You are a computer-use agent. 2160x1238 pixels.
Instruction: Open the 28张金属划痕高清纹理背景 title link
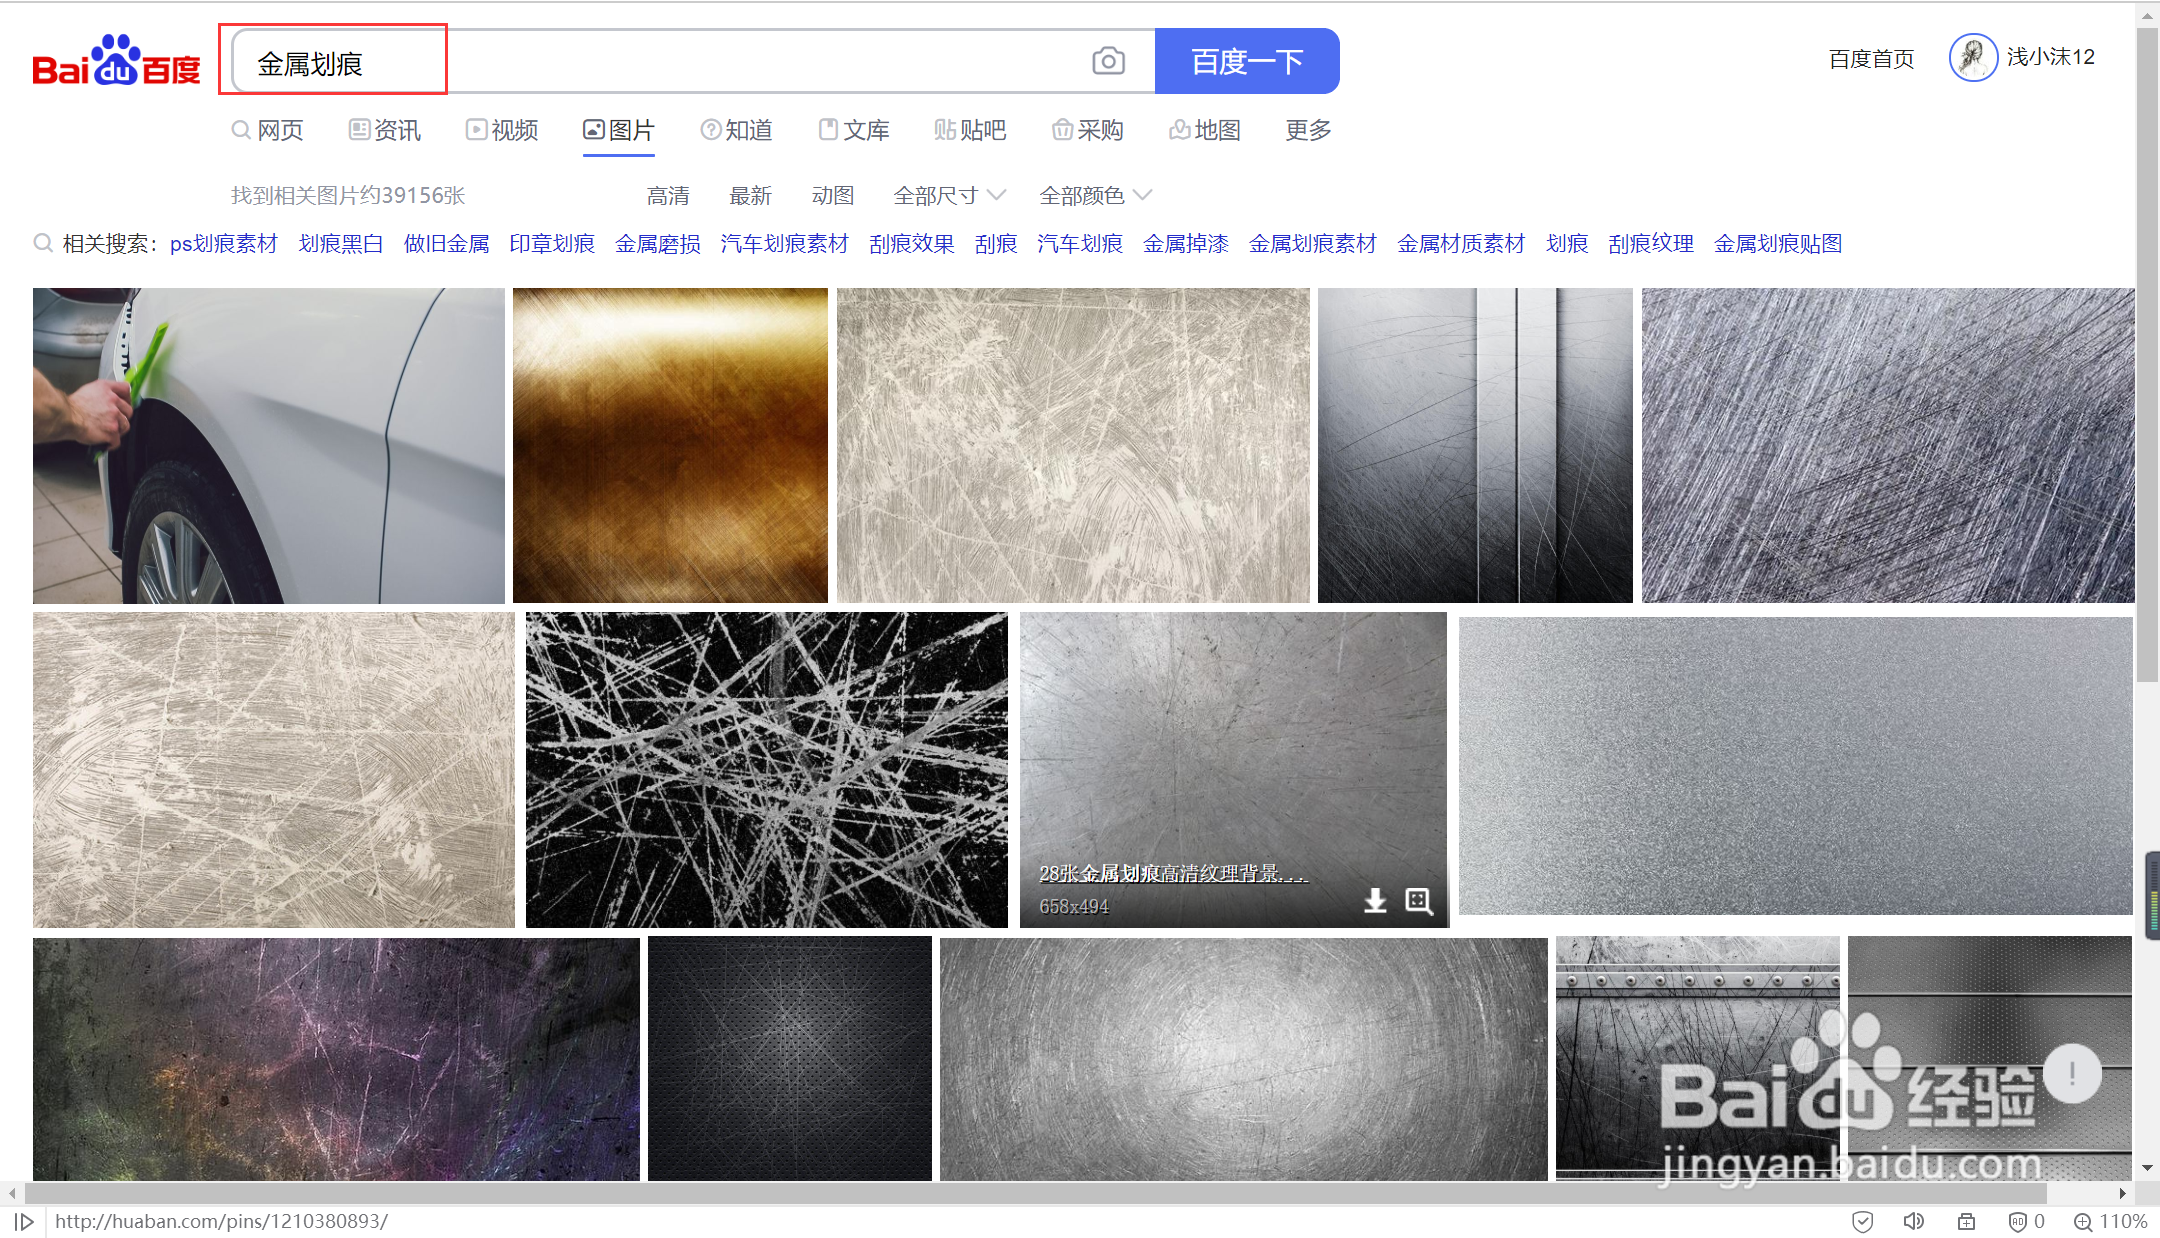coord(1172,873)
